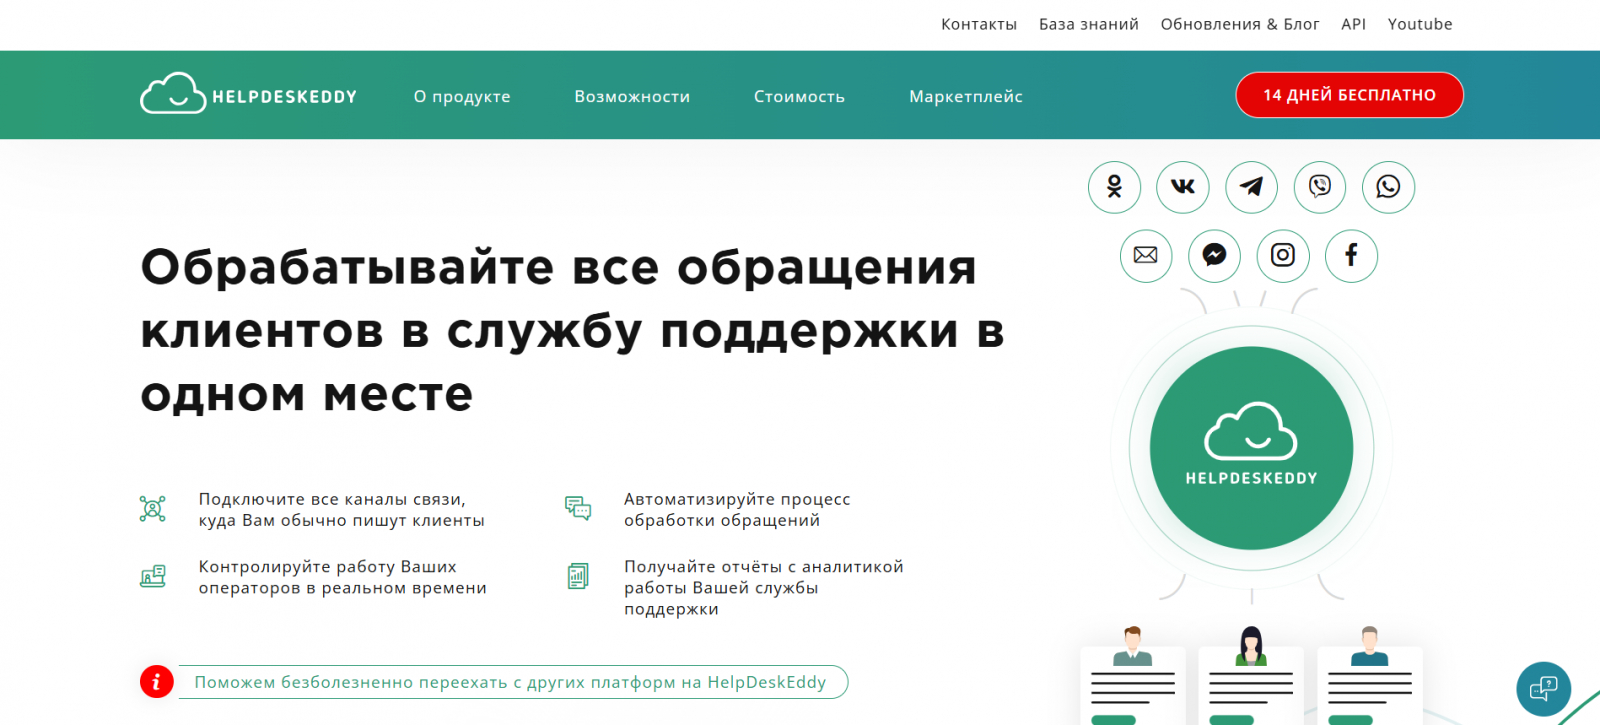
Task: Select the WhatsApp channel icon
Action: (1388, 187)
